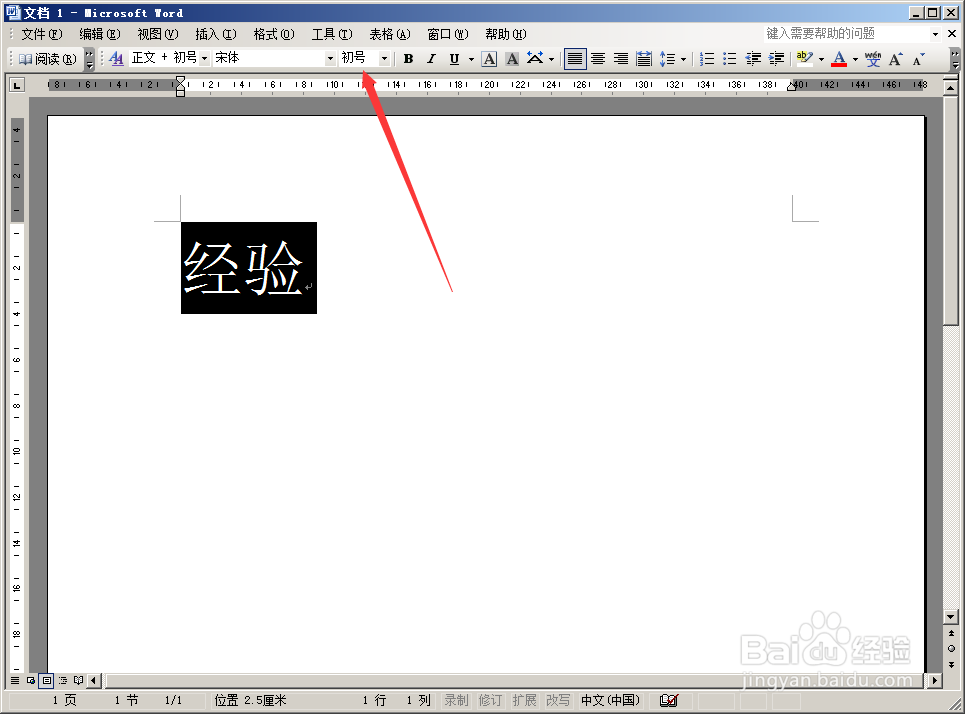Viewport: 965px width, 714px height.
Task: Toggle bulleted list
Action: [730, 58]
